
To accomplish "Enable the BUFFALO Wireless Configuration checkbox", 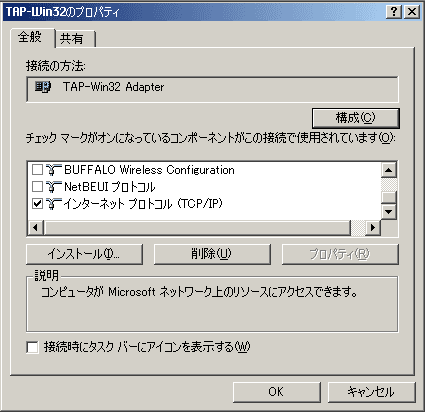I will point(37,170).
